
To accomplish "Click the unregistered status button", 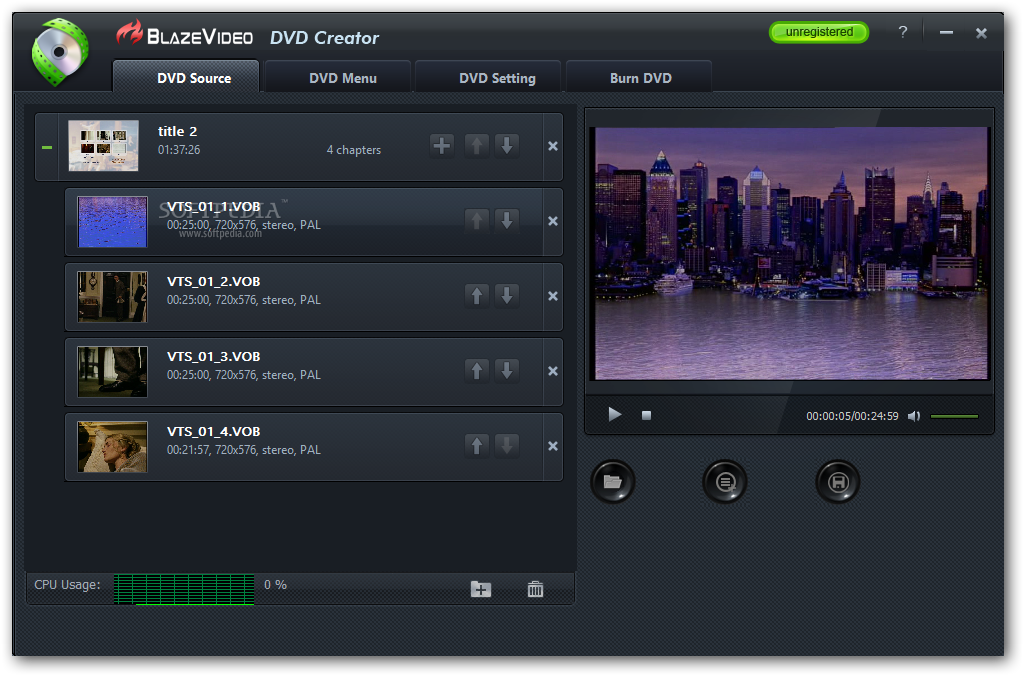I will tap(819, 32).
